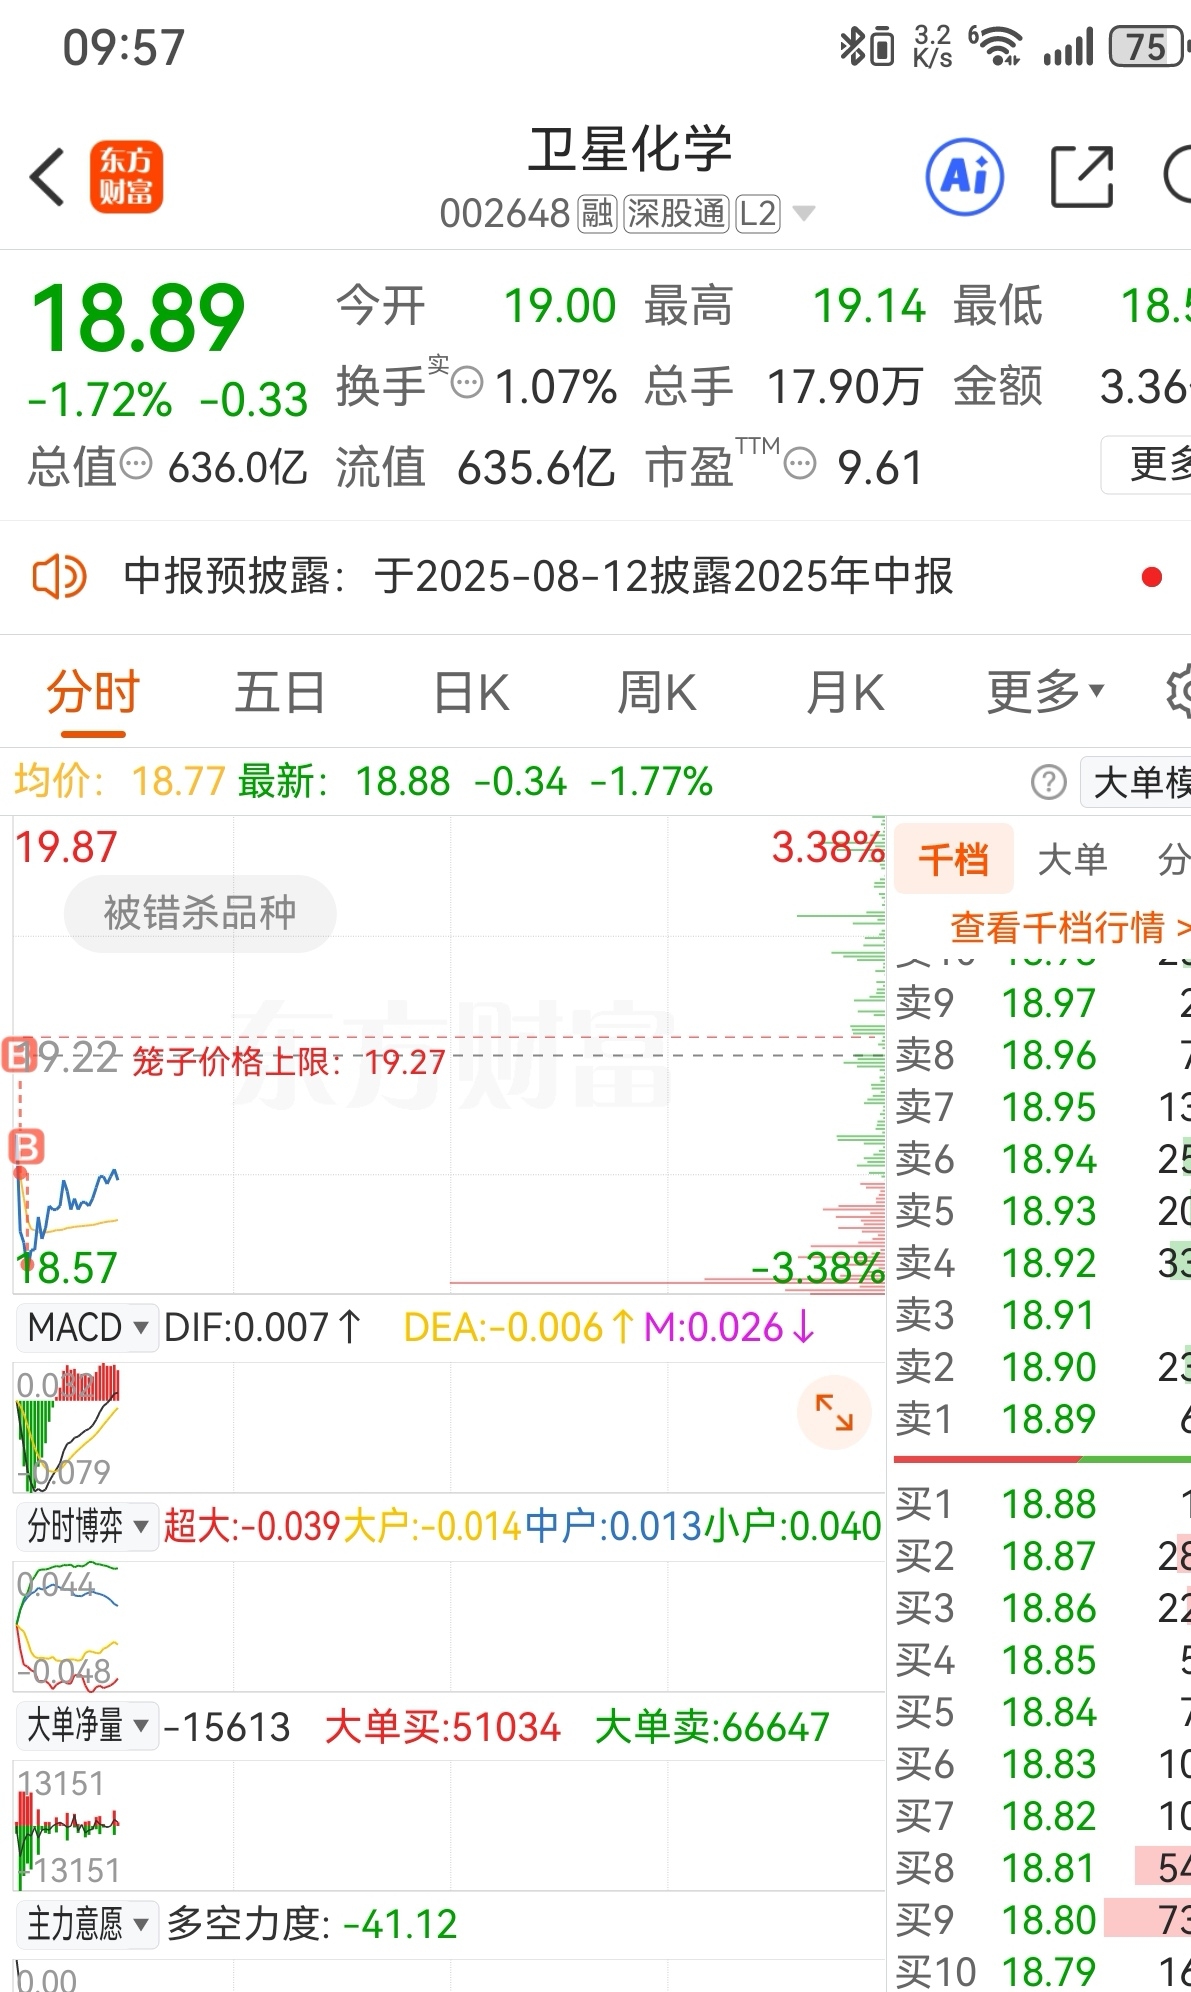Tap the 被错杀品种 tag button

(x=200, y=913)
